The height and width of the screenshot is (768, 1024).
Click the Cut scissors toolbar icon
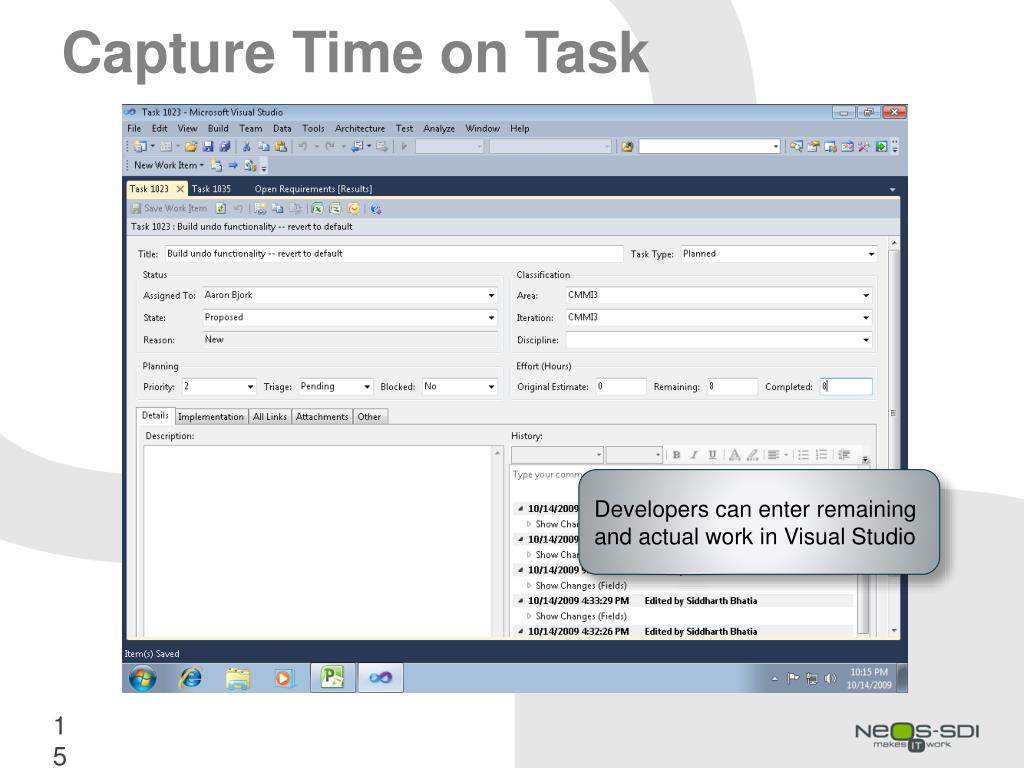(x=247, y=147)
